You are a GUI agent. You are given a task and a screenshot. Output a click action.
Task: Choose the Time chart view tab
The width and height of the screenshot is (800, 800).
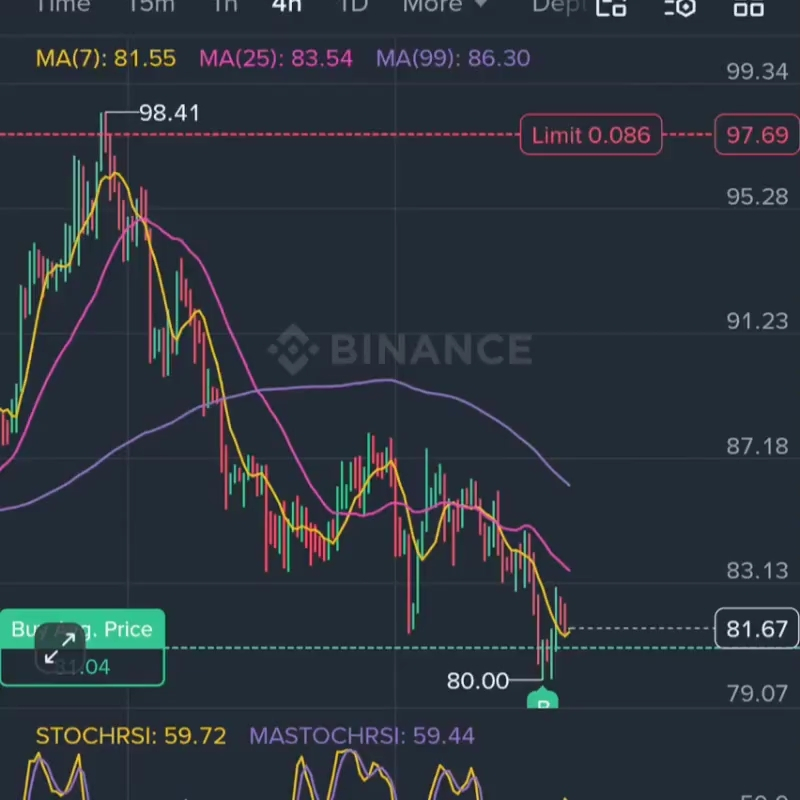tap(63, 6)
